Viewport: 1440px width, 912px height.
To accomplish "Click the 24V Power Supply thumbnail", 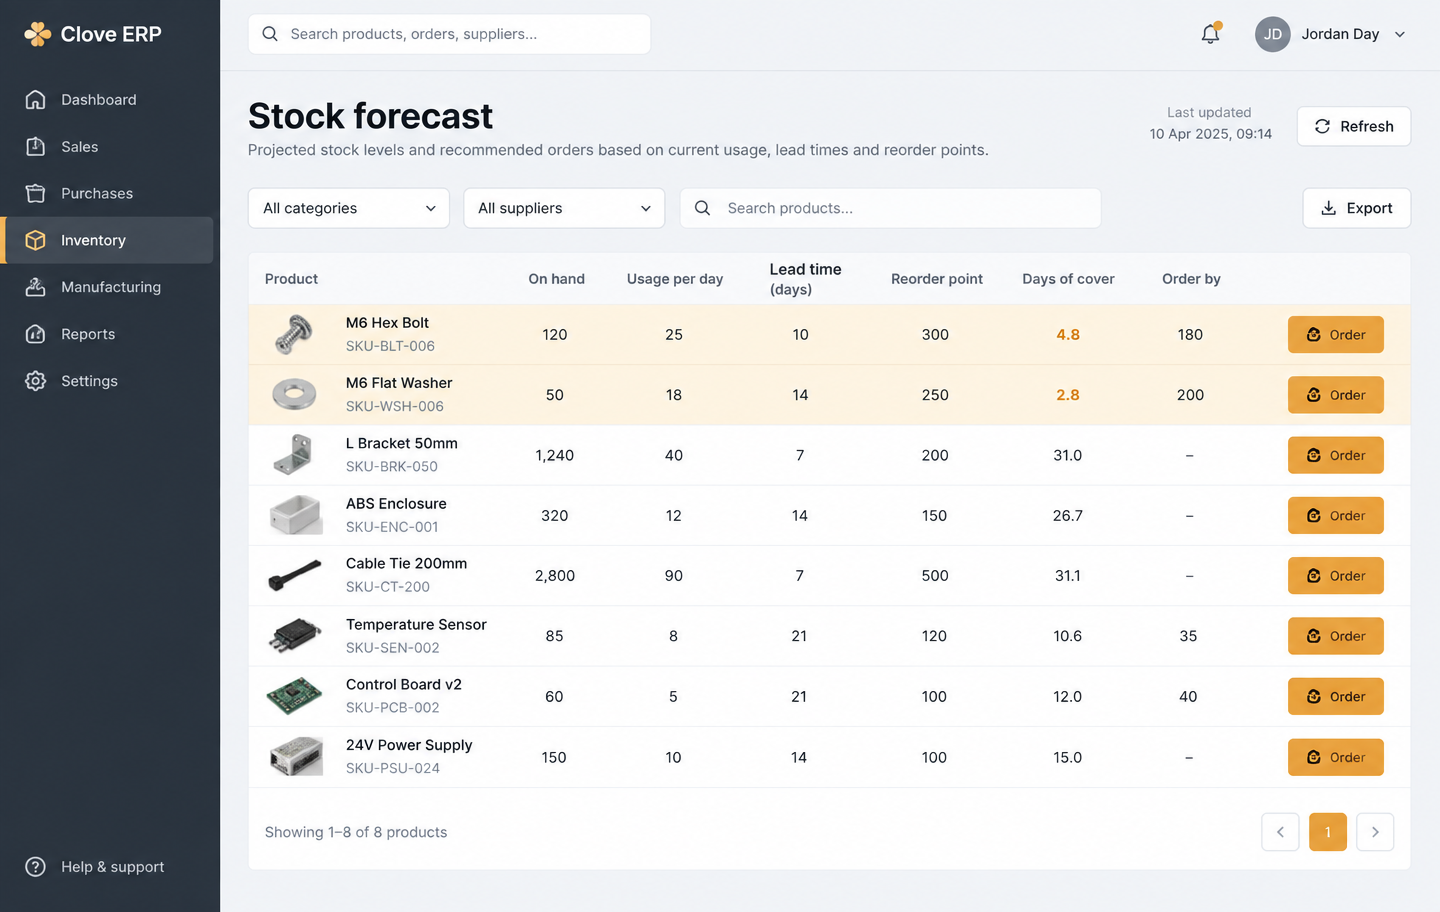I will 296,757.
